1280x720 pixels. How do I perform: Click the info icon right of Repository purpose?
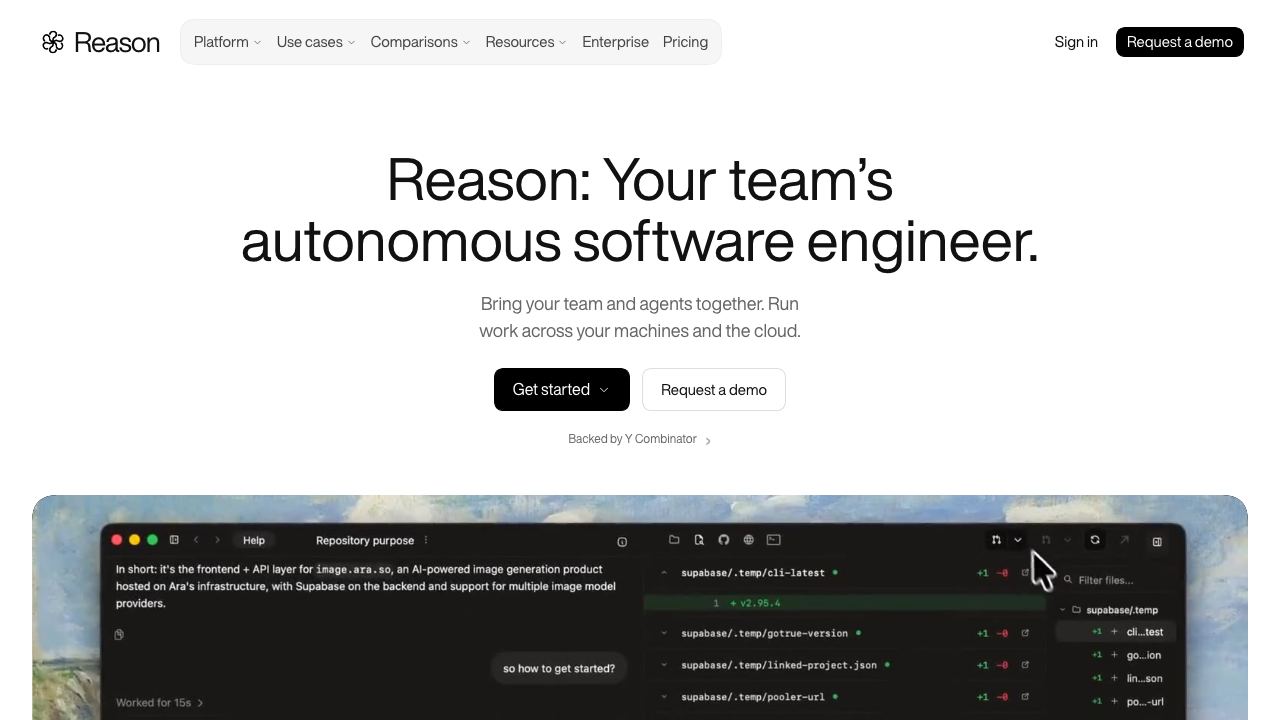pyautogui.click(x=622, y=542)
